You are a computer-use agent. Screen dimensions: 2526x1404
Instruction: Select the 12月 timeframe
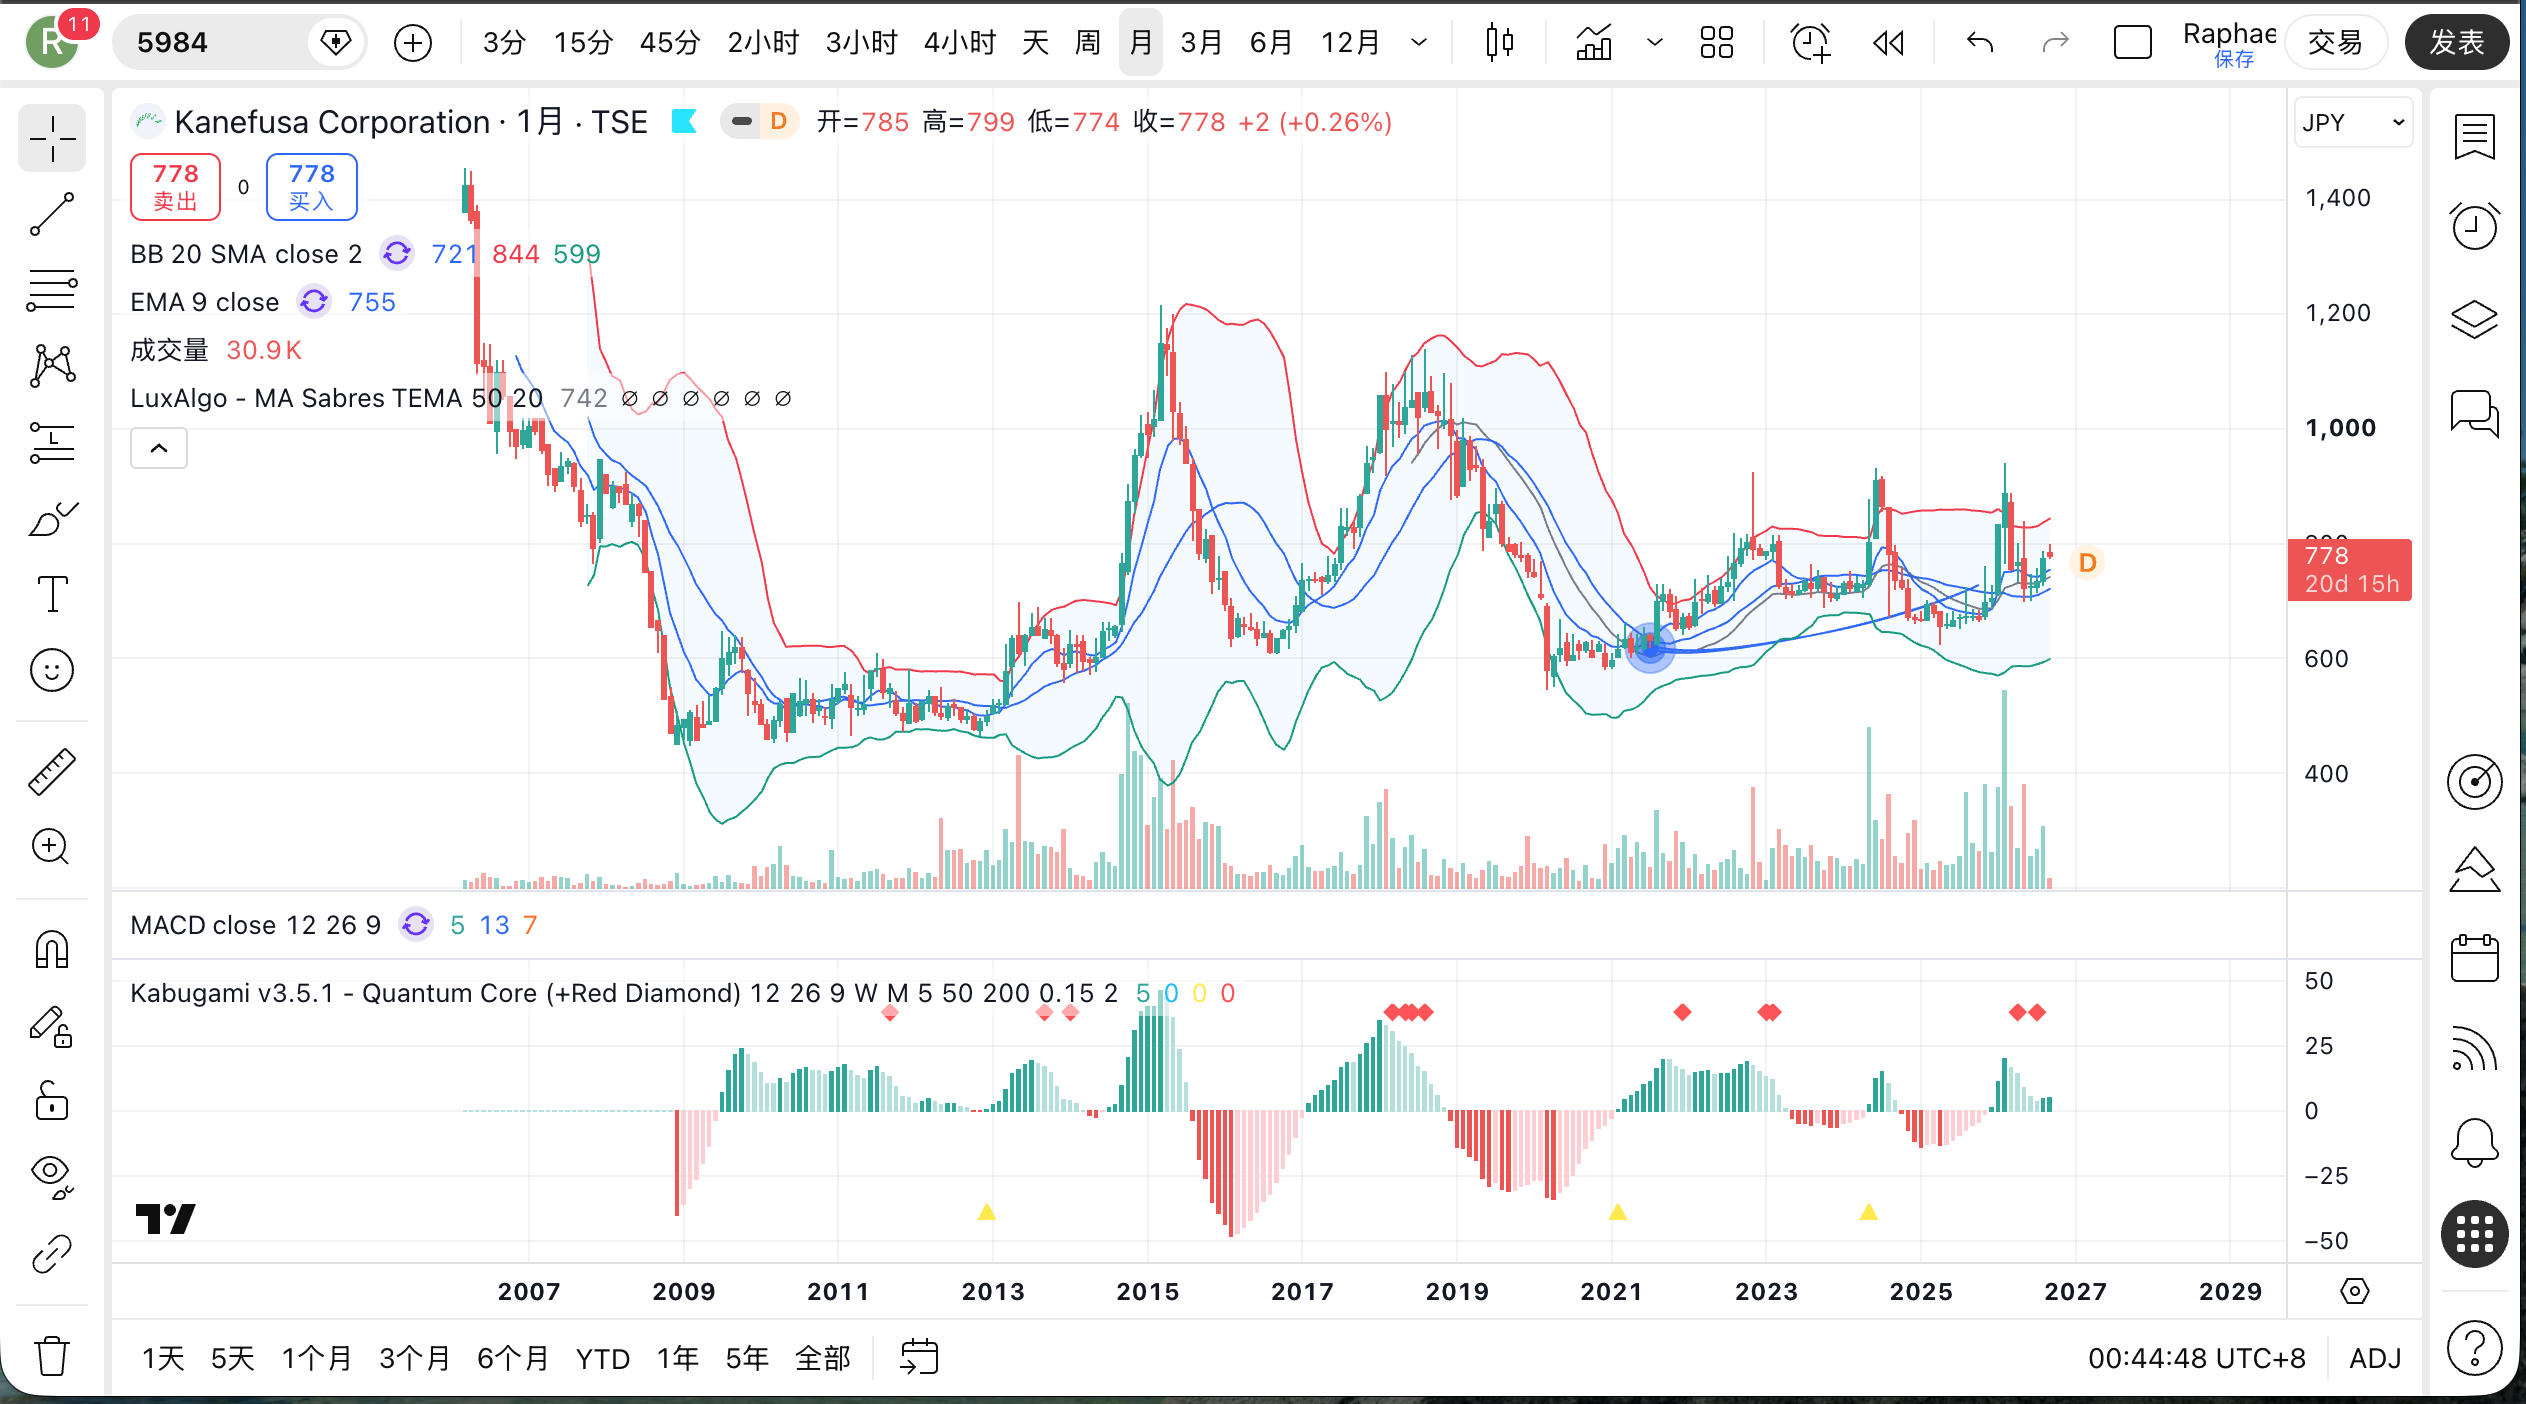coord(1351,42)
